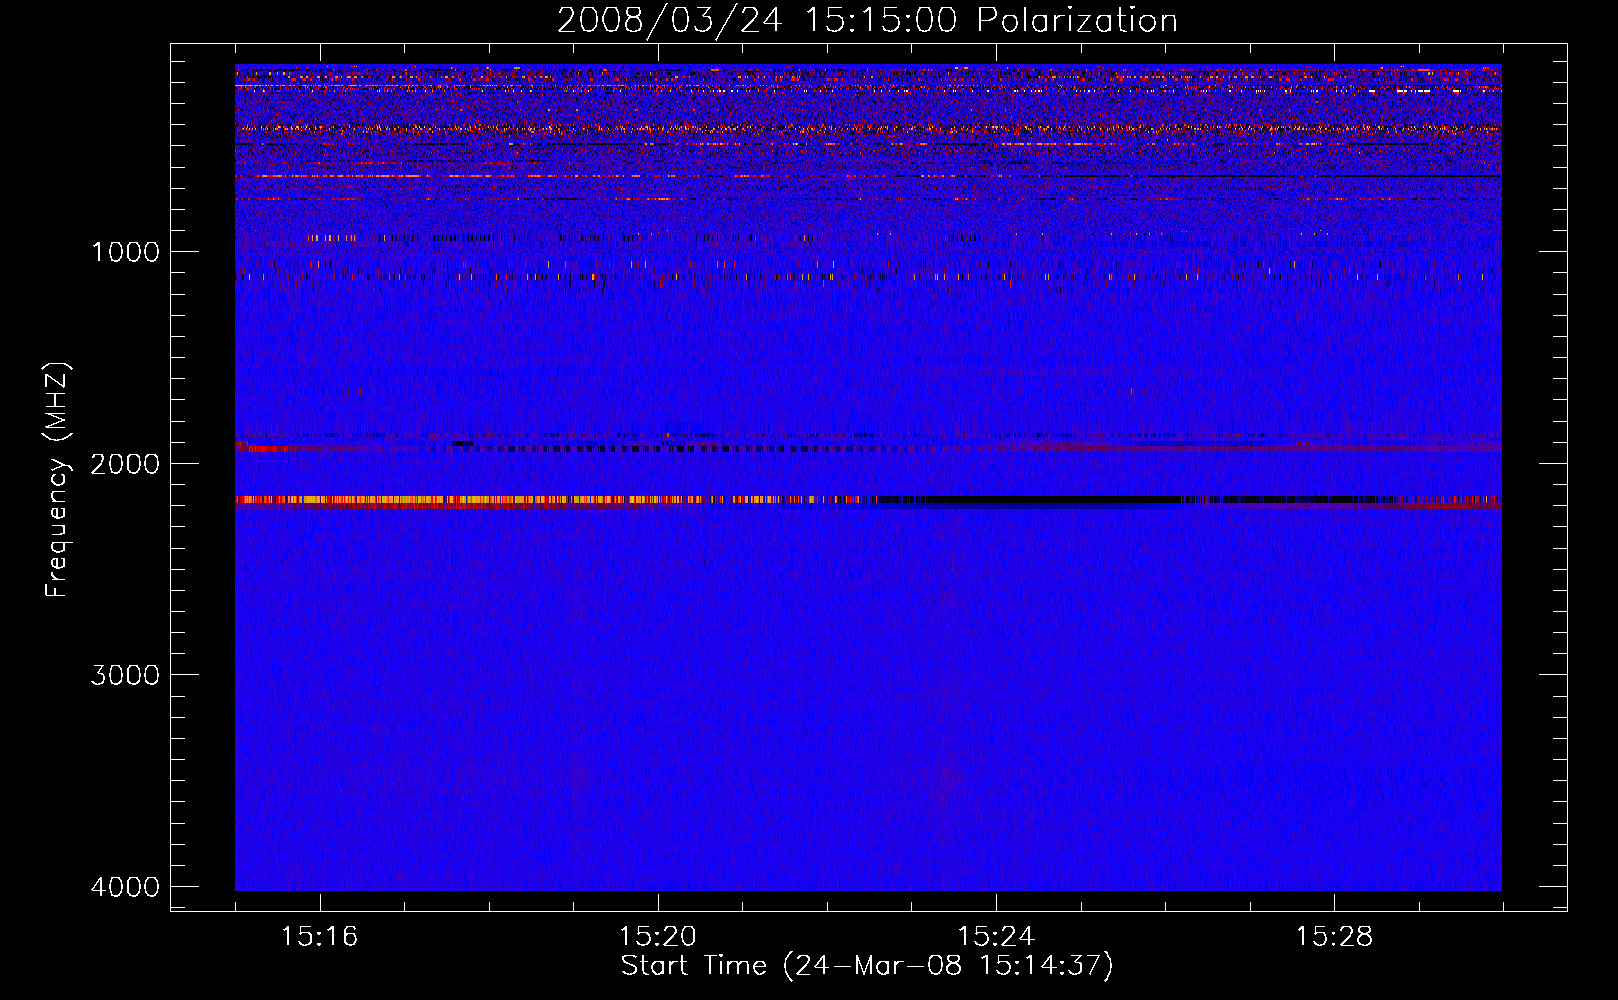Click the uniform blue region at 3000 MHz, 15:20
1618x1000 pixels.
click(x=657, y=675)
